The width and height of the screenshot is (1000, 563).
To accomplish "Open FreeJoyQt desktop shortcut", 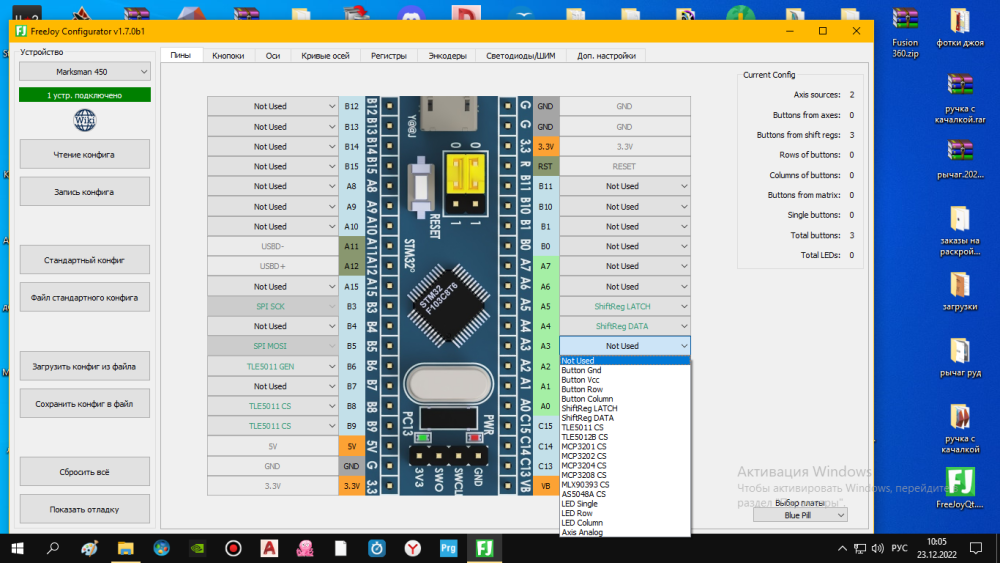I will [x=959, y=481].
